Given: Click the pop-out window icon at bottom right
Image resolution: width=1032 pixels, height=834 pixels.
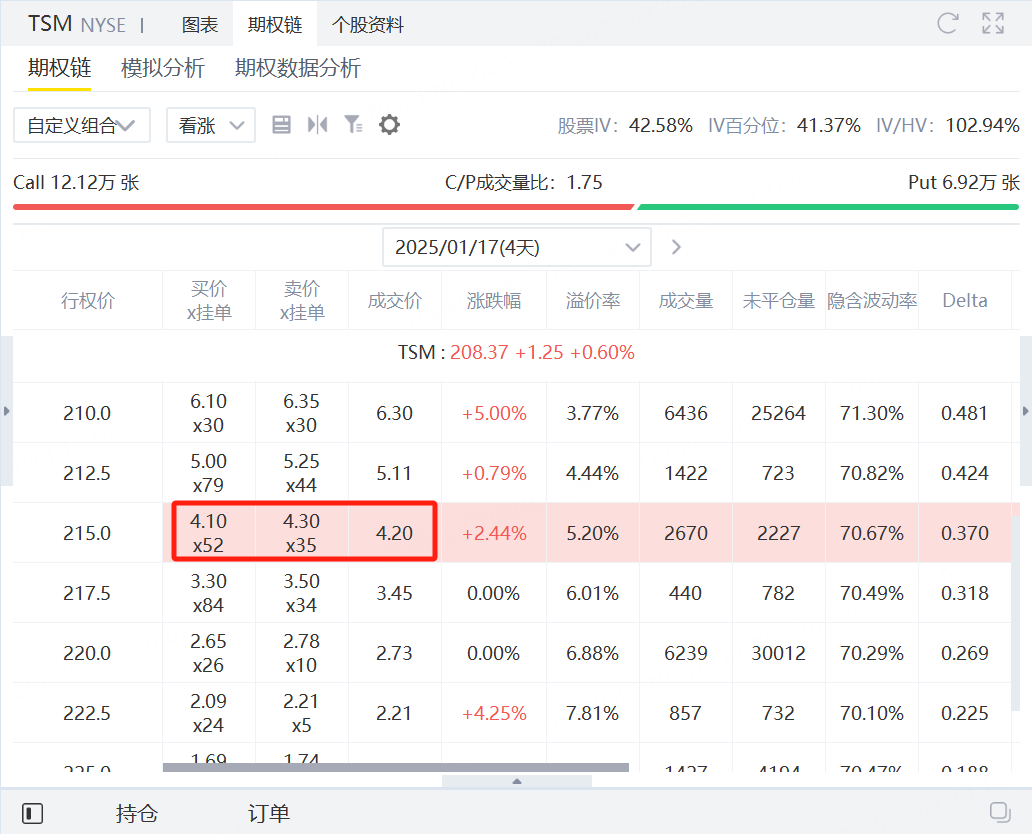Looking at the screenshot, I should tap(1000, 812).
